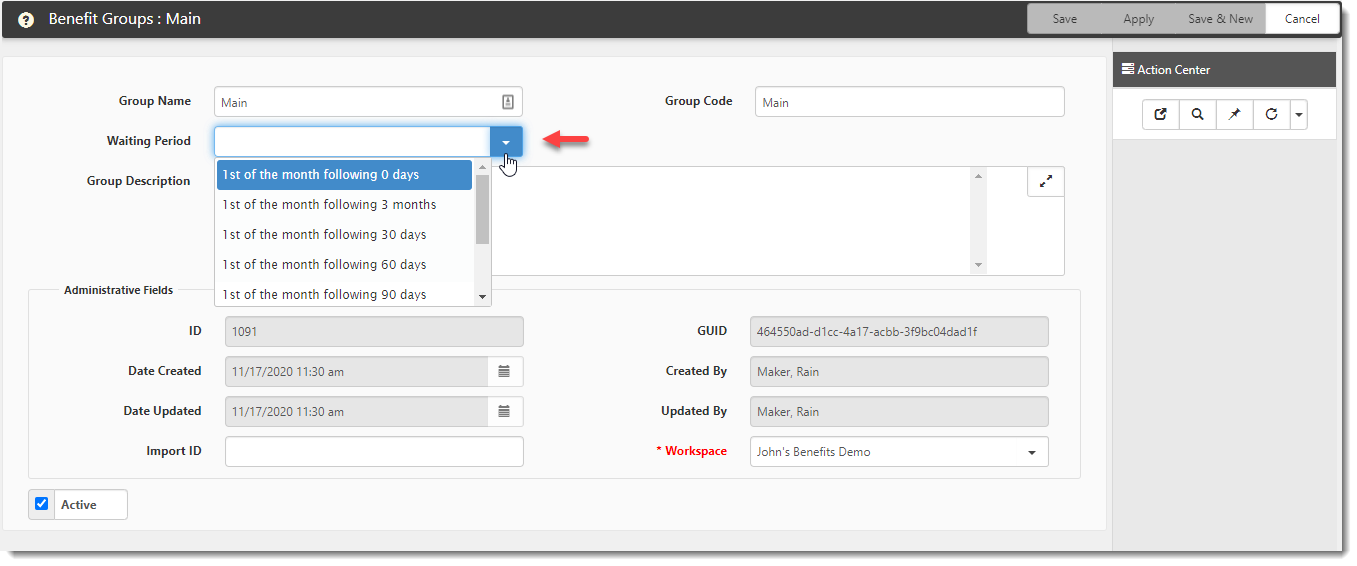1357x566 pixels.
Task: Click the pin icon in Action Center
Action: 1234,115
